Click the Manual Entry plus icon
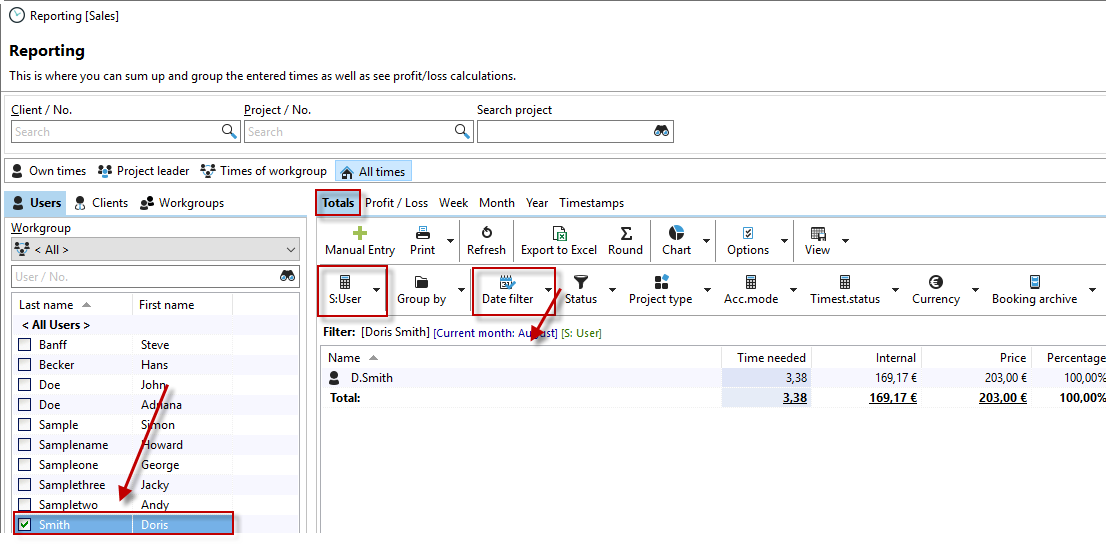Viewport: 1106px width, 548px height. click(360, 233)
